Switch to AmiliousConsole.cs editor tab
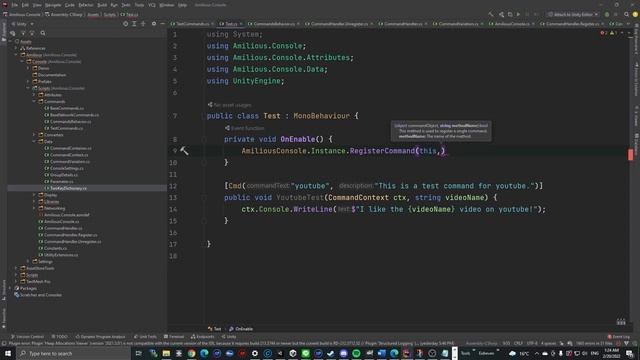Screen dimensions: 640x360 (511, 24)
